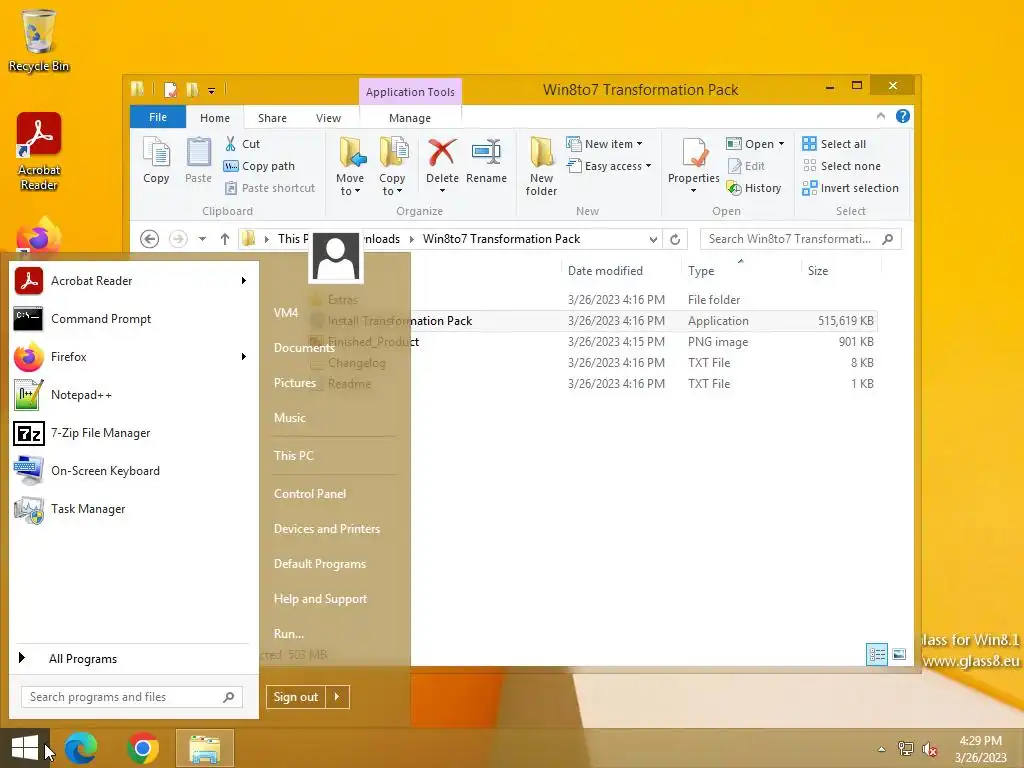This screenshot has width=1024, height=768.
Task: Click Edit in the Open group
Action: (746, 166)
